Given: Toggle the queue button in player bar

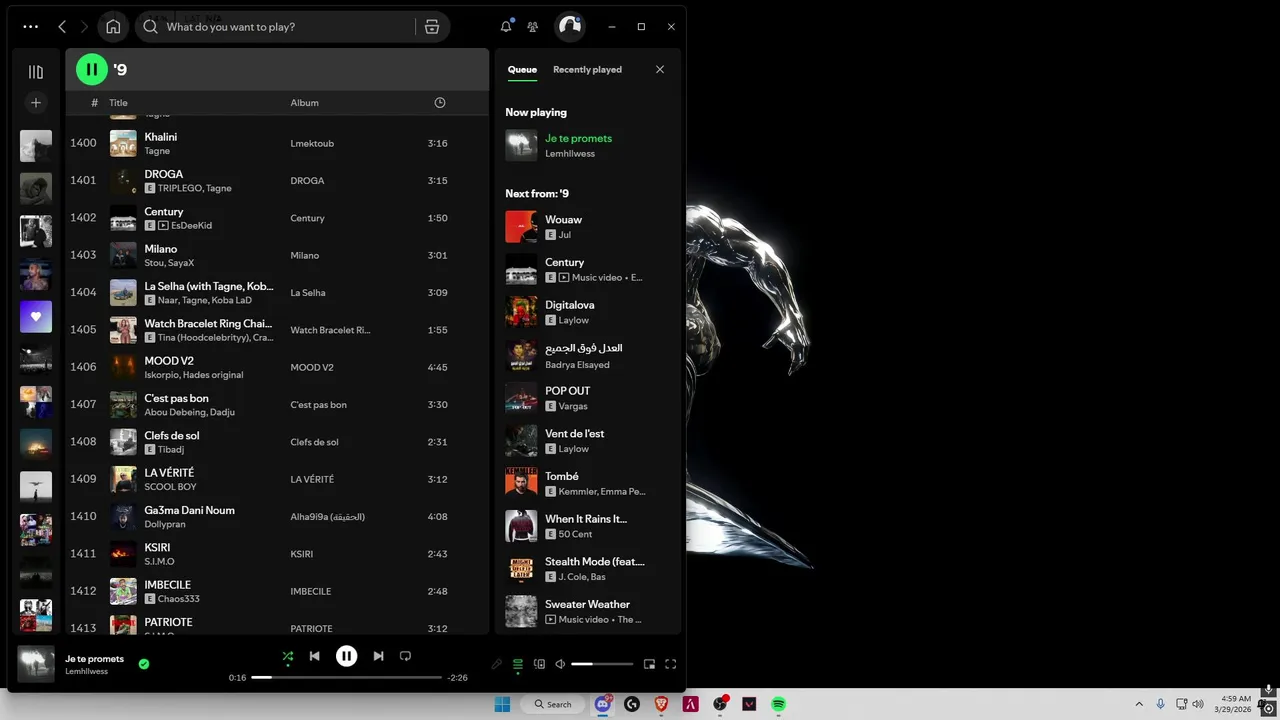Looking at the screenshot, I should pos(518,664).
